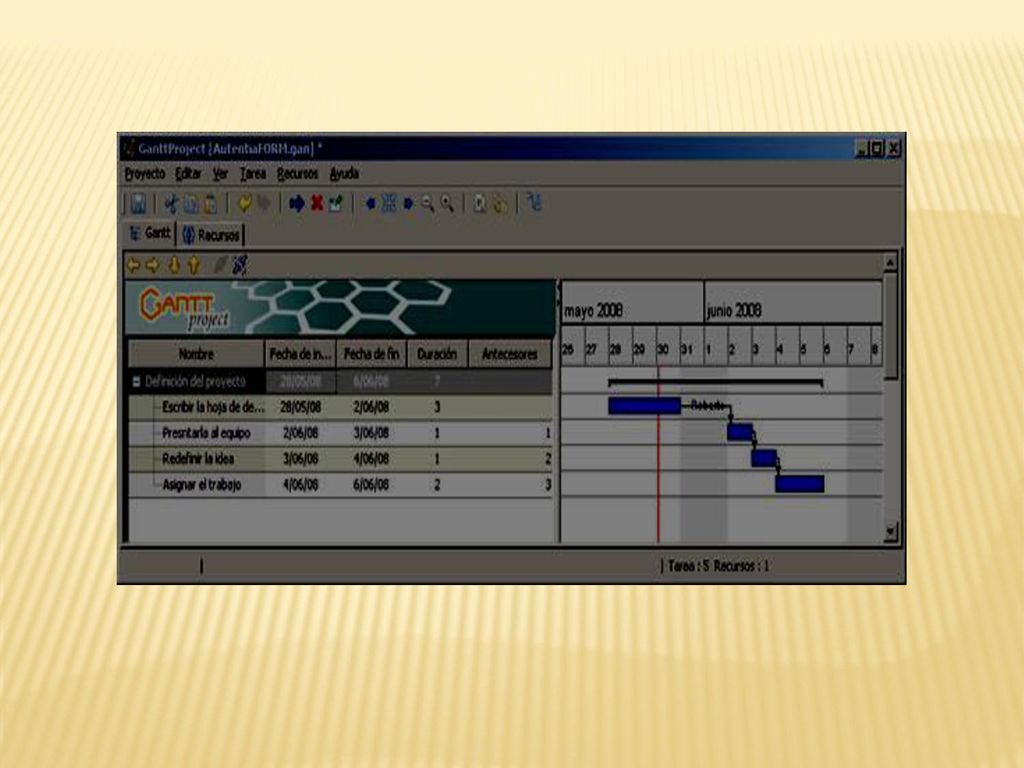The height and width of the screenshot is (768, 1024).
Task: Click the junio 2008 timeline header
Action: [793, 302]
